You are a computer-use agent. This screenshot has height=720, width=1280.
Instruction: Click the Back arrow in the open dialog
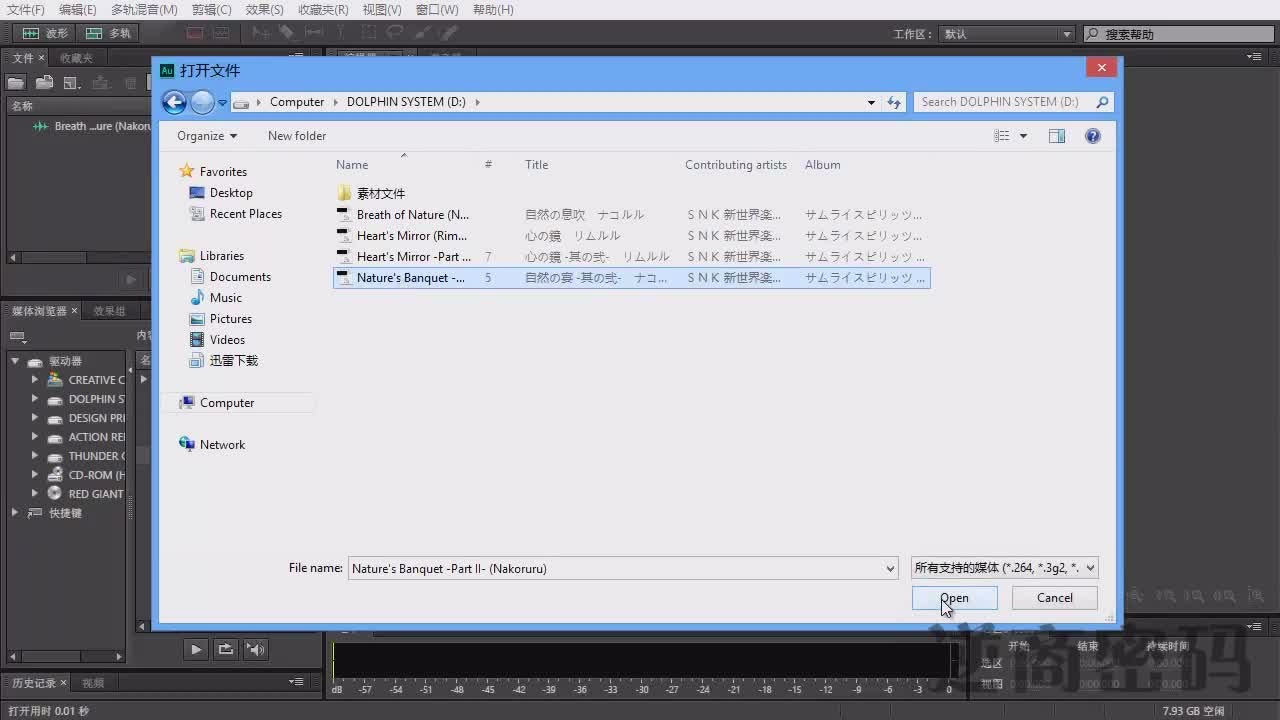[174, 102]
